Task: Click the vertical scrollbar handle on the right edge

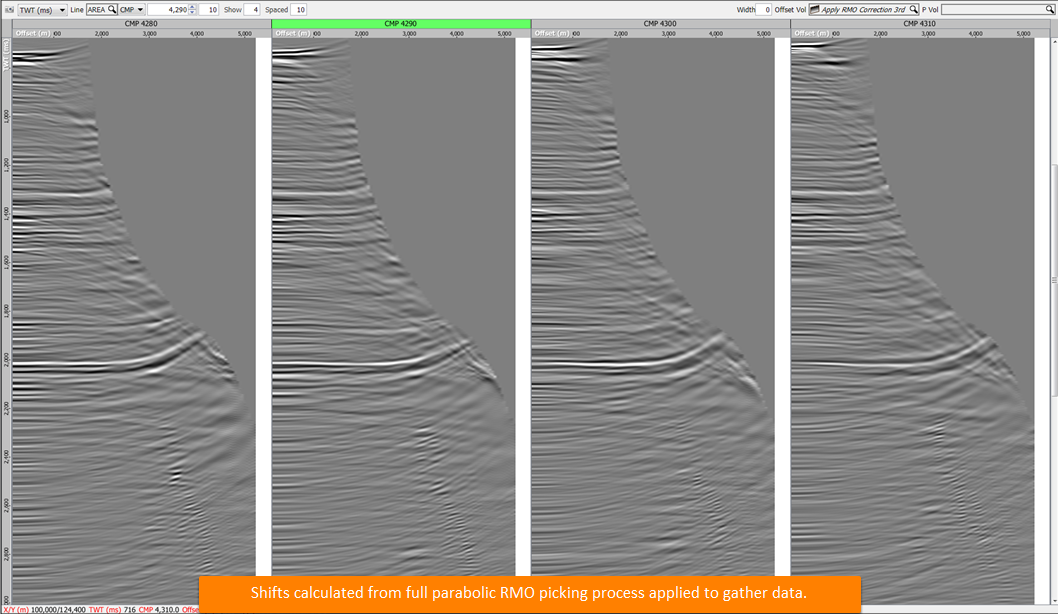Action: click(x=1054, y=280)
